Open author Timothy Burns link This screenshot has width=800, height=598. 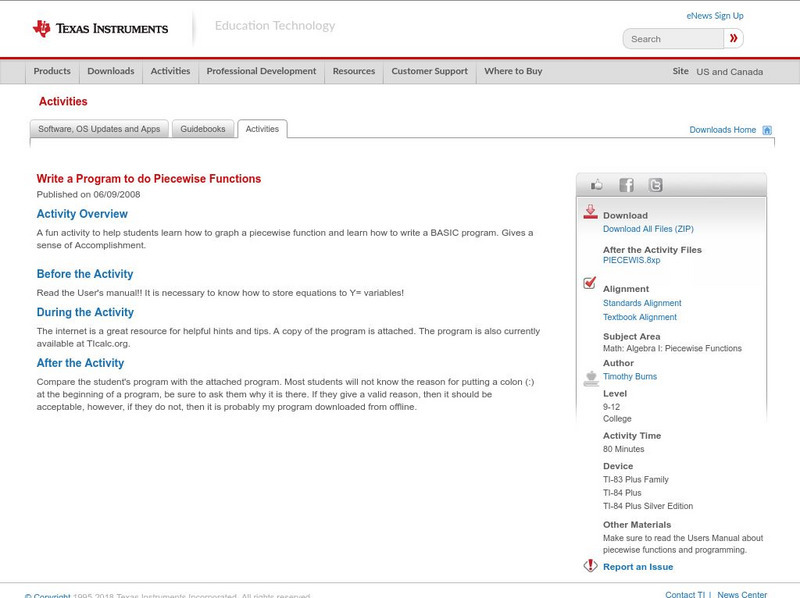click(x=630, y=377)
